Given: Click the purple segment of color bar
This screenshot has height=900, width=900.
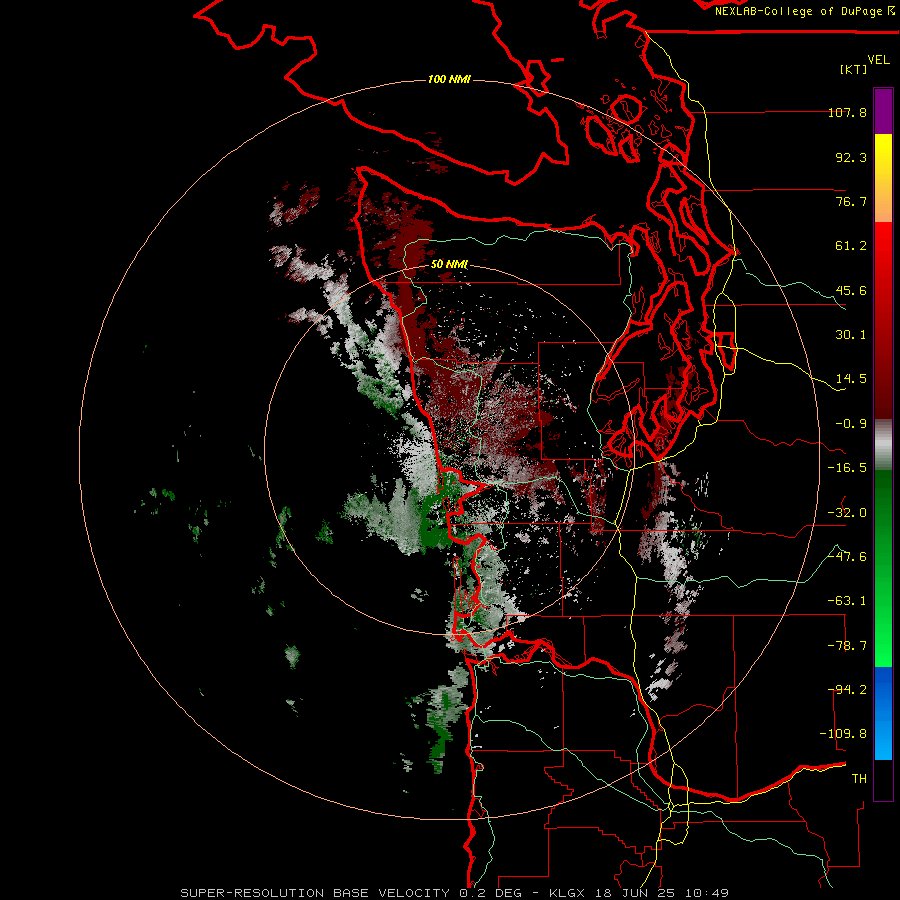Looking at the screenshot, I should click(883, 111).
